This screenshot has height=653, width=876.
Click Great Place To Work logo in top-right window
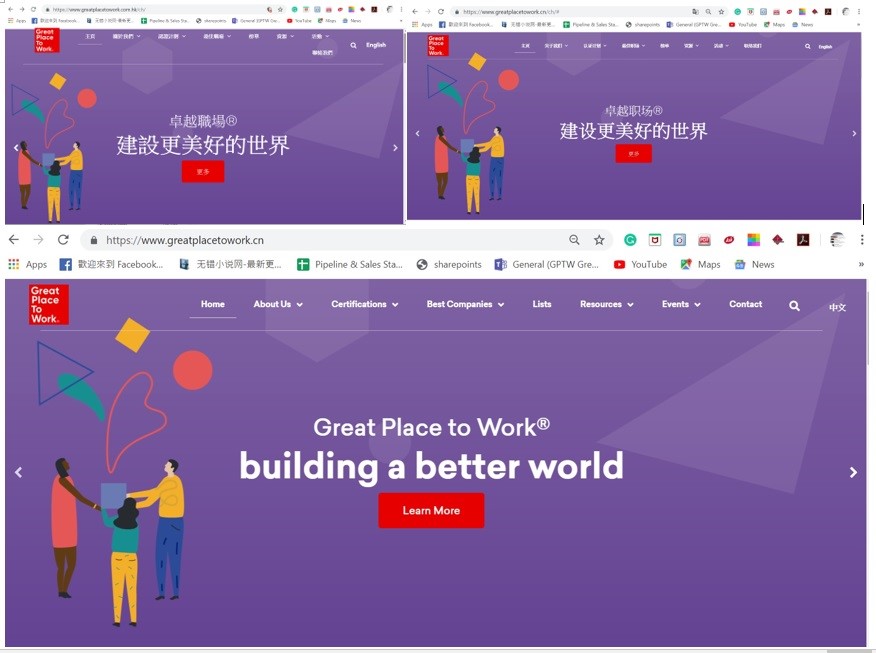click(437, 45)
